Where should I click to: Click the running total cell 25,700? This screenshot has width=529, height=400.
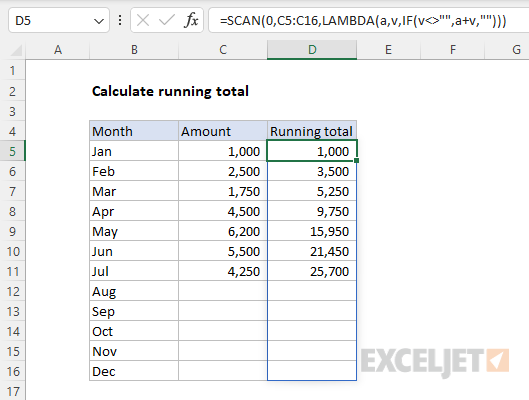[x=312, y=271]
